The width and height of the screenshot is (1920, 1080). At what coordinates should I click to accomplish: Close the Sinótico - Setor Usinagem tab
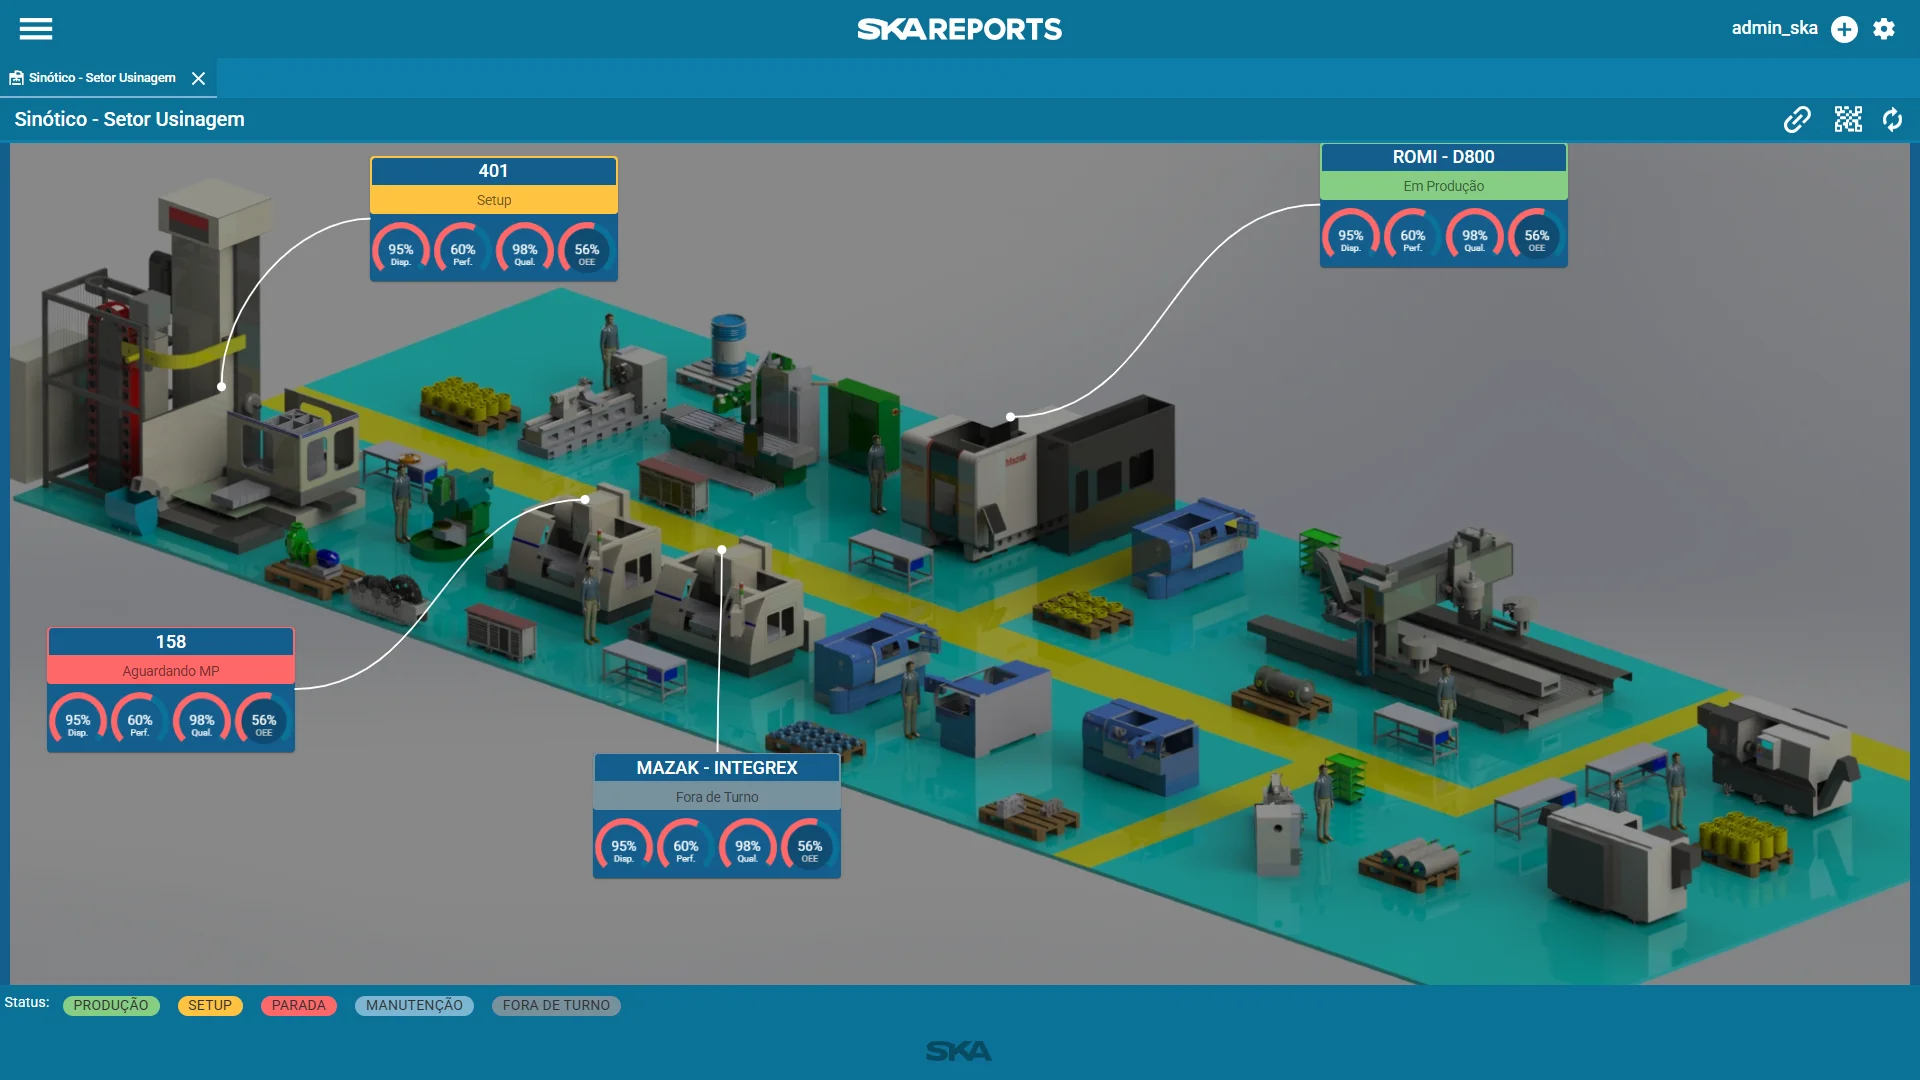(199, 78)
